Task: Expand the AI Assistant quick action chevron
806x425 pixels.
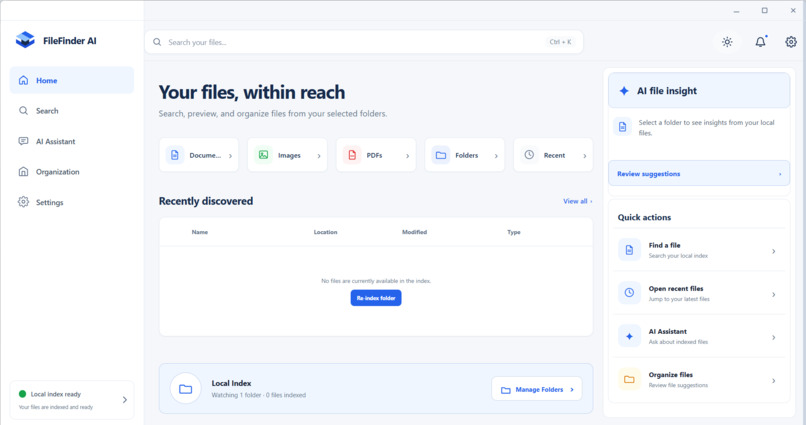Action: point(774,338)
